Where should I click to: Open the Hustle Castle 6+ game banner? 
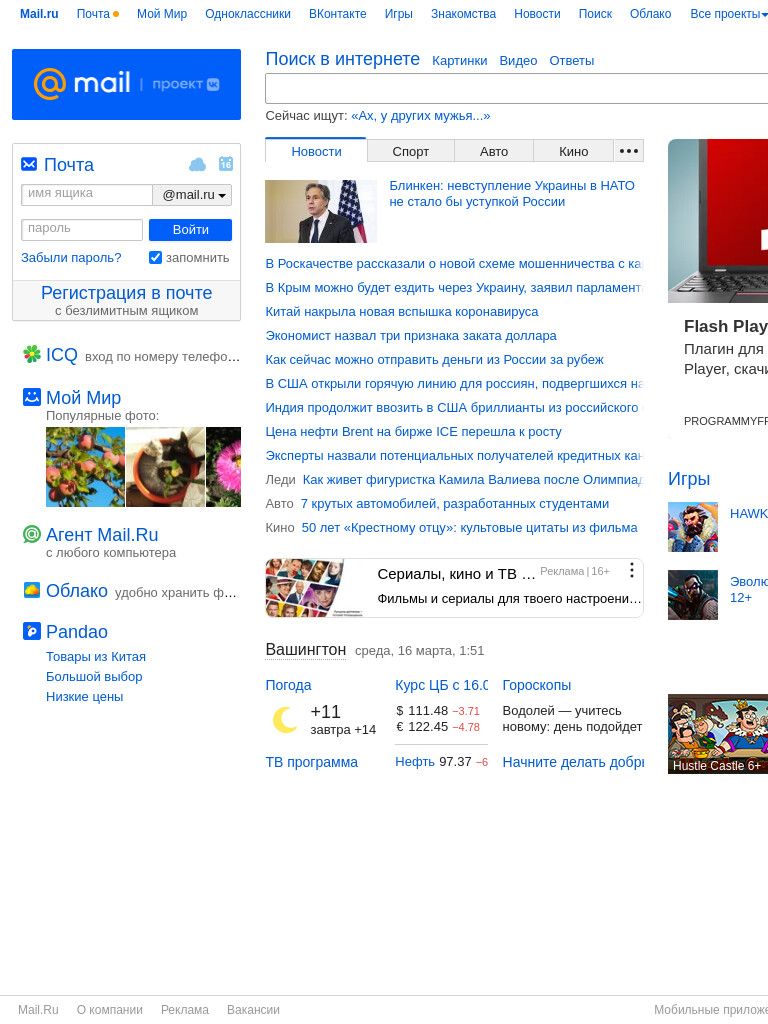[x=718, y=734]
